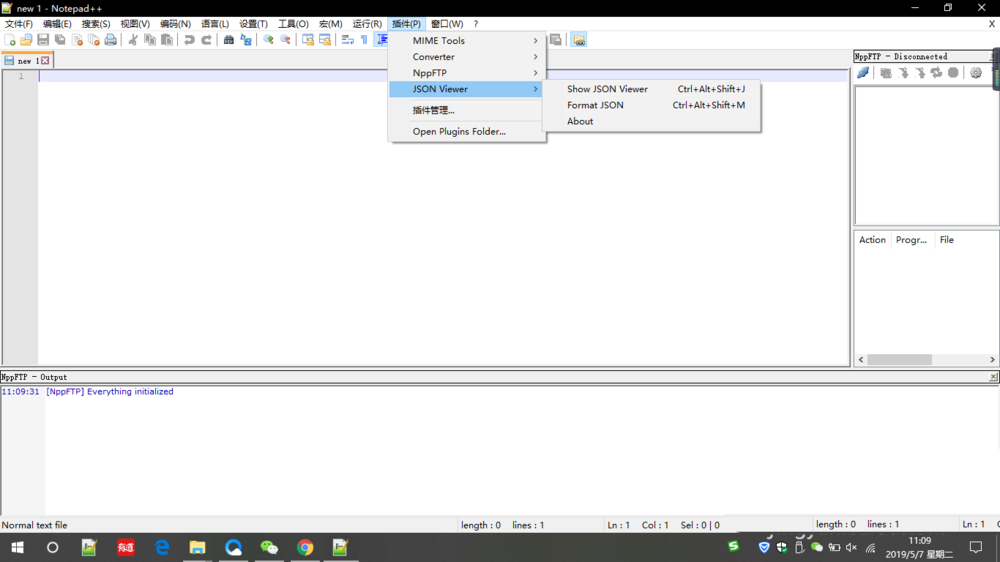Open File Explorer from the taskbar
Screen dimensions: 1000x562
(197, 547)
